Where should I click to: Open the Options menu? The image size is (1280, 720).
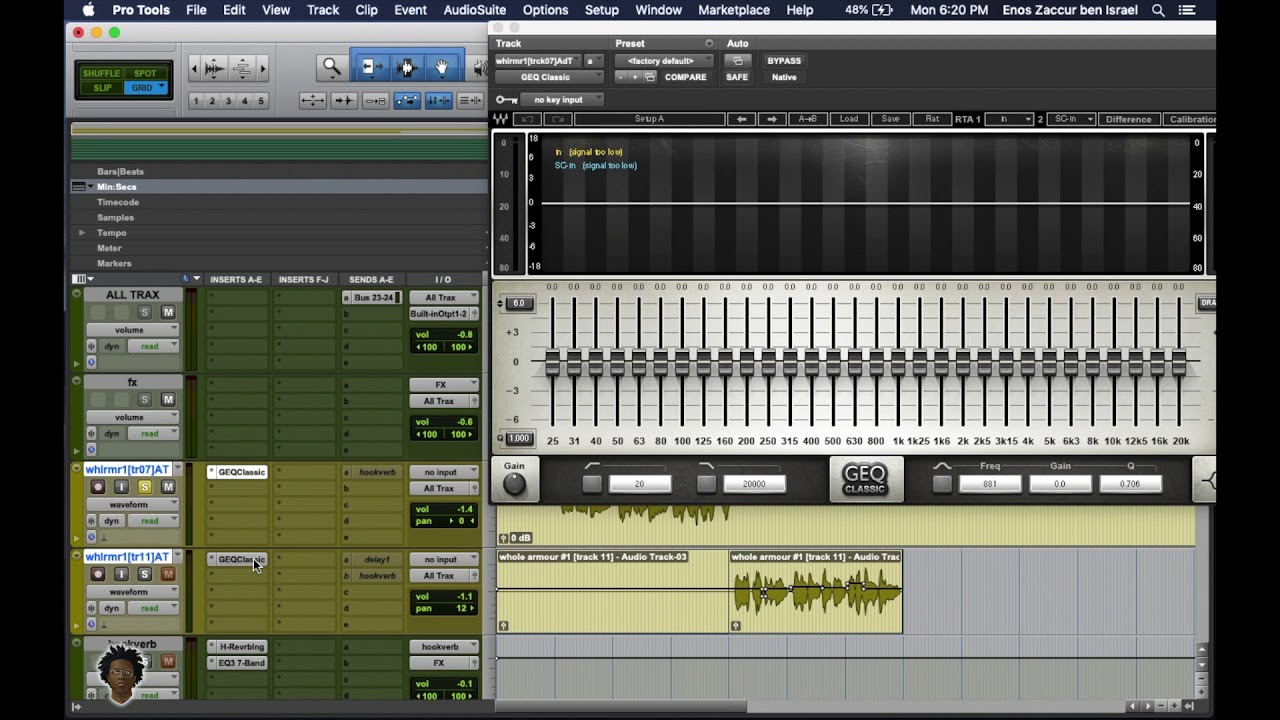click(x=545, y=10)
